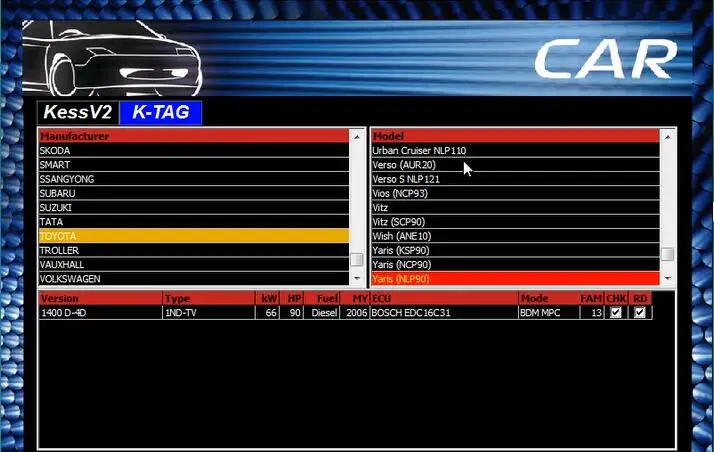Select the plain Vitz model row

515,208
